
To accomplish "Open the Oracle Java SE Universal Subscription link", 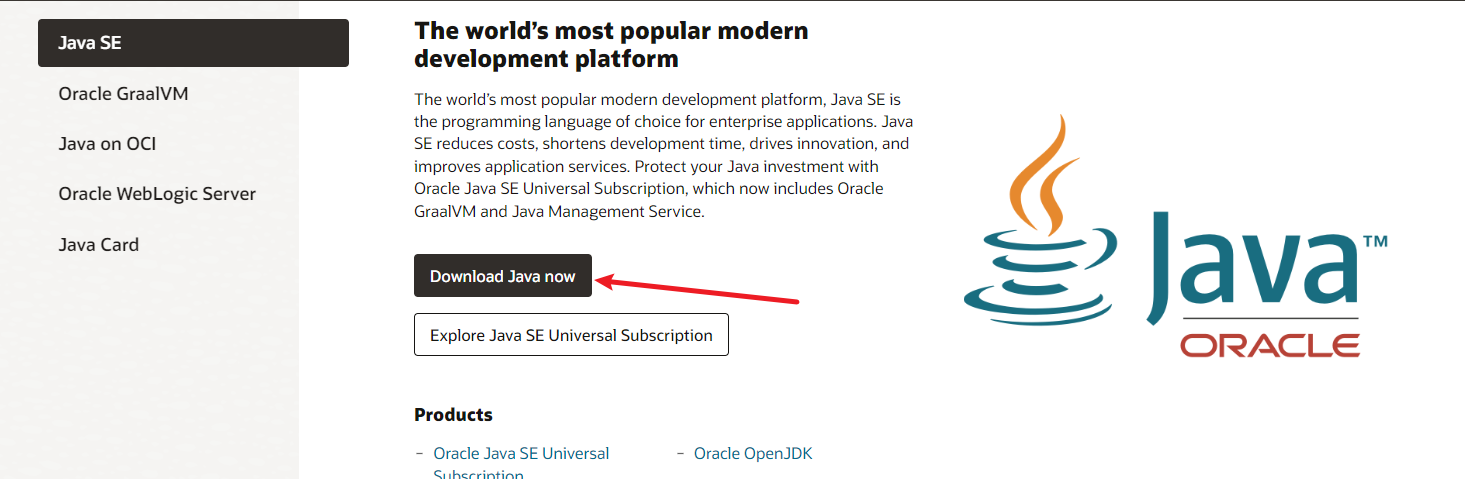I will tap(520, 454).
